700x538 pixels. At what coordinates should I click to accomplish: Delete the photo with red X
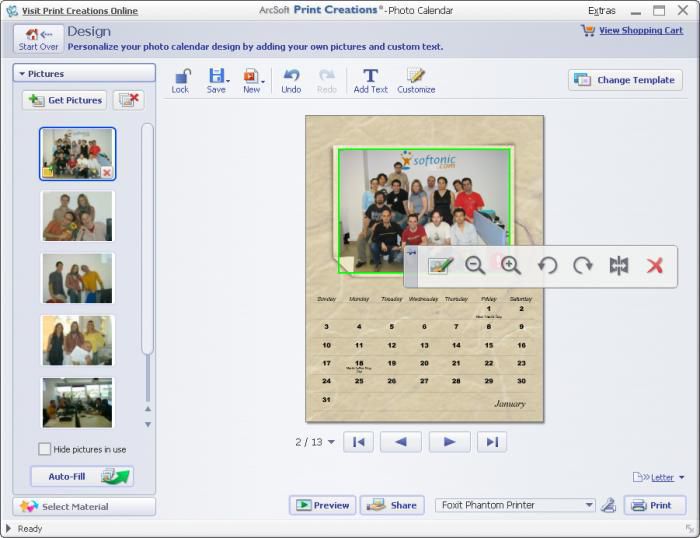pyautogui.click(x=655, y=265)
